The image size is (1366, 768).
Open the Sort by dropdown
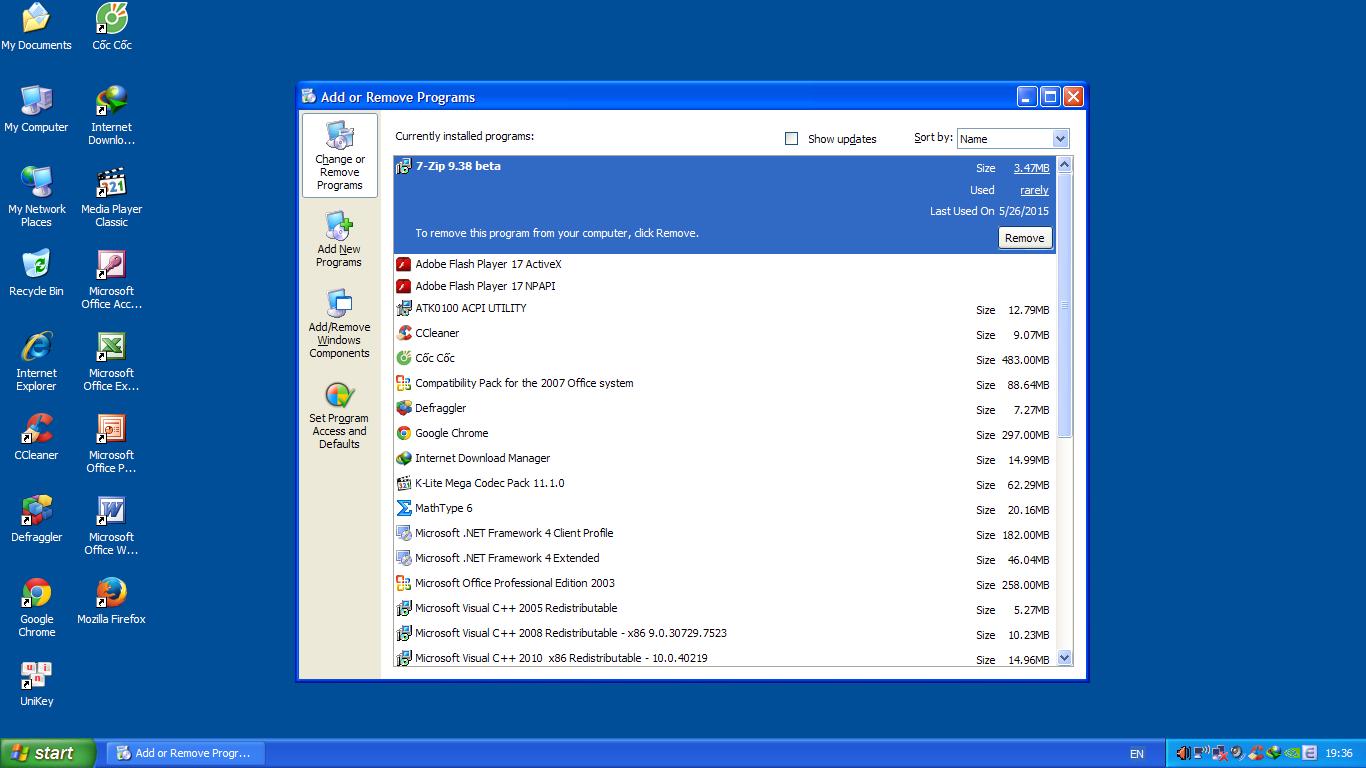1060,139
